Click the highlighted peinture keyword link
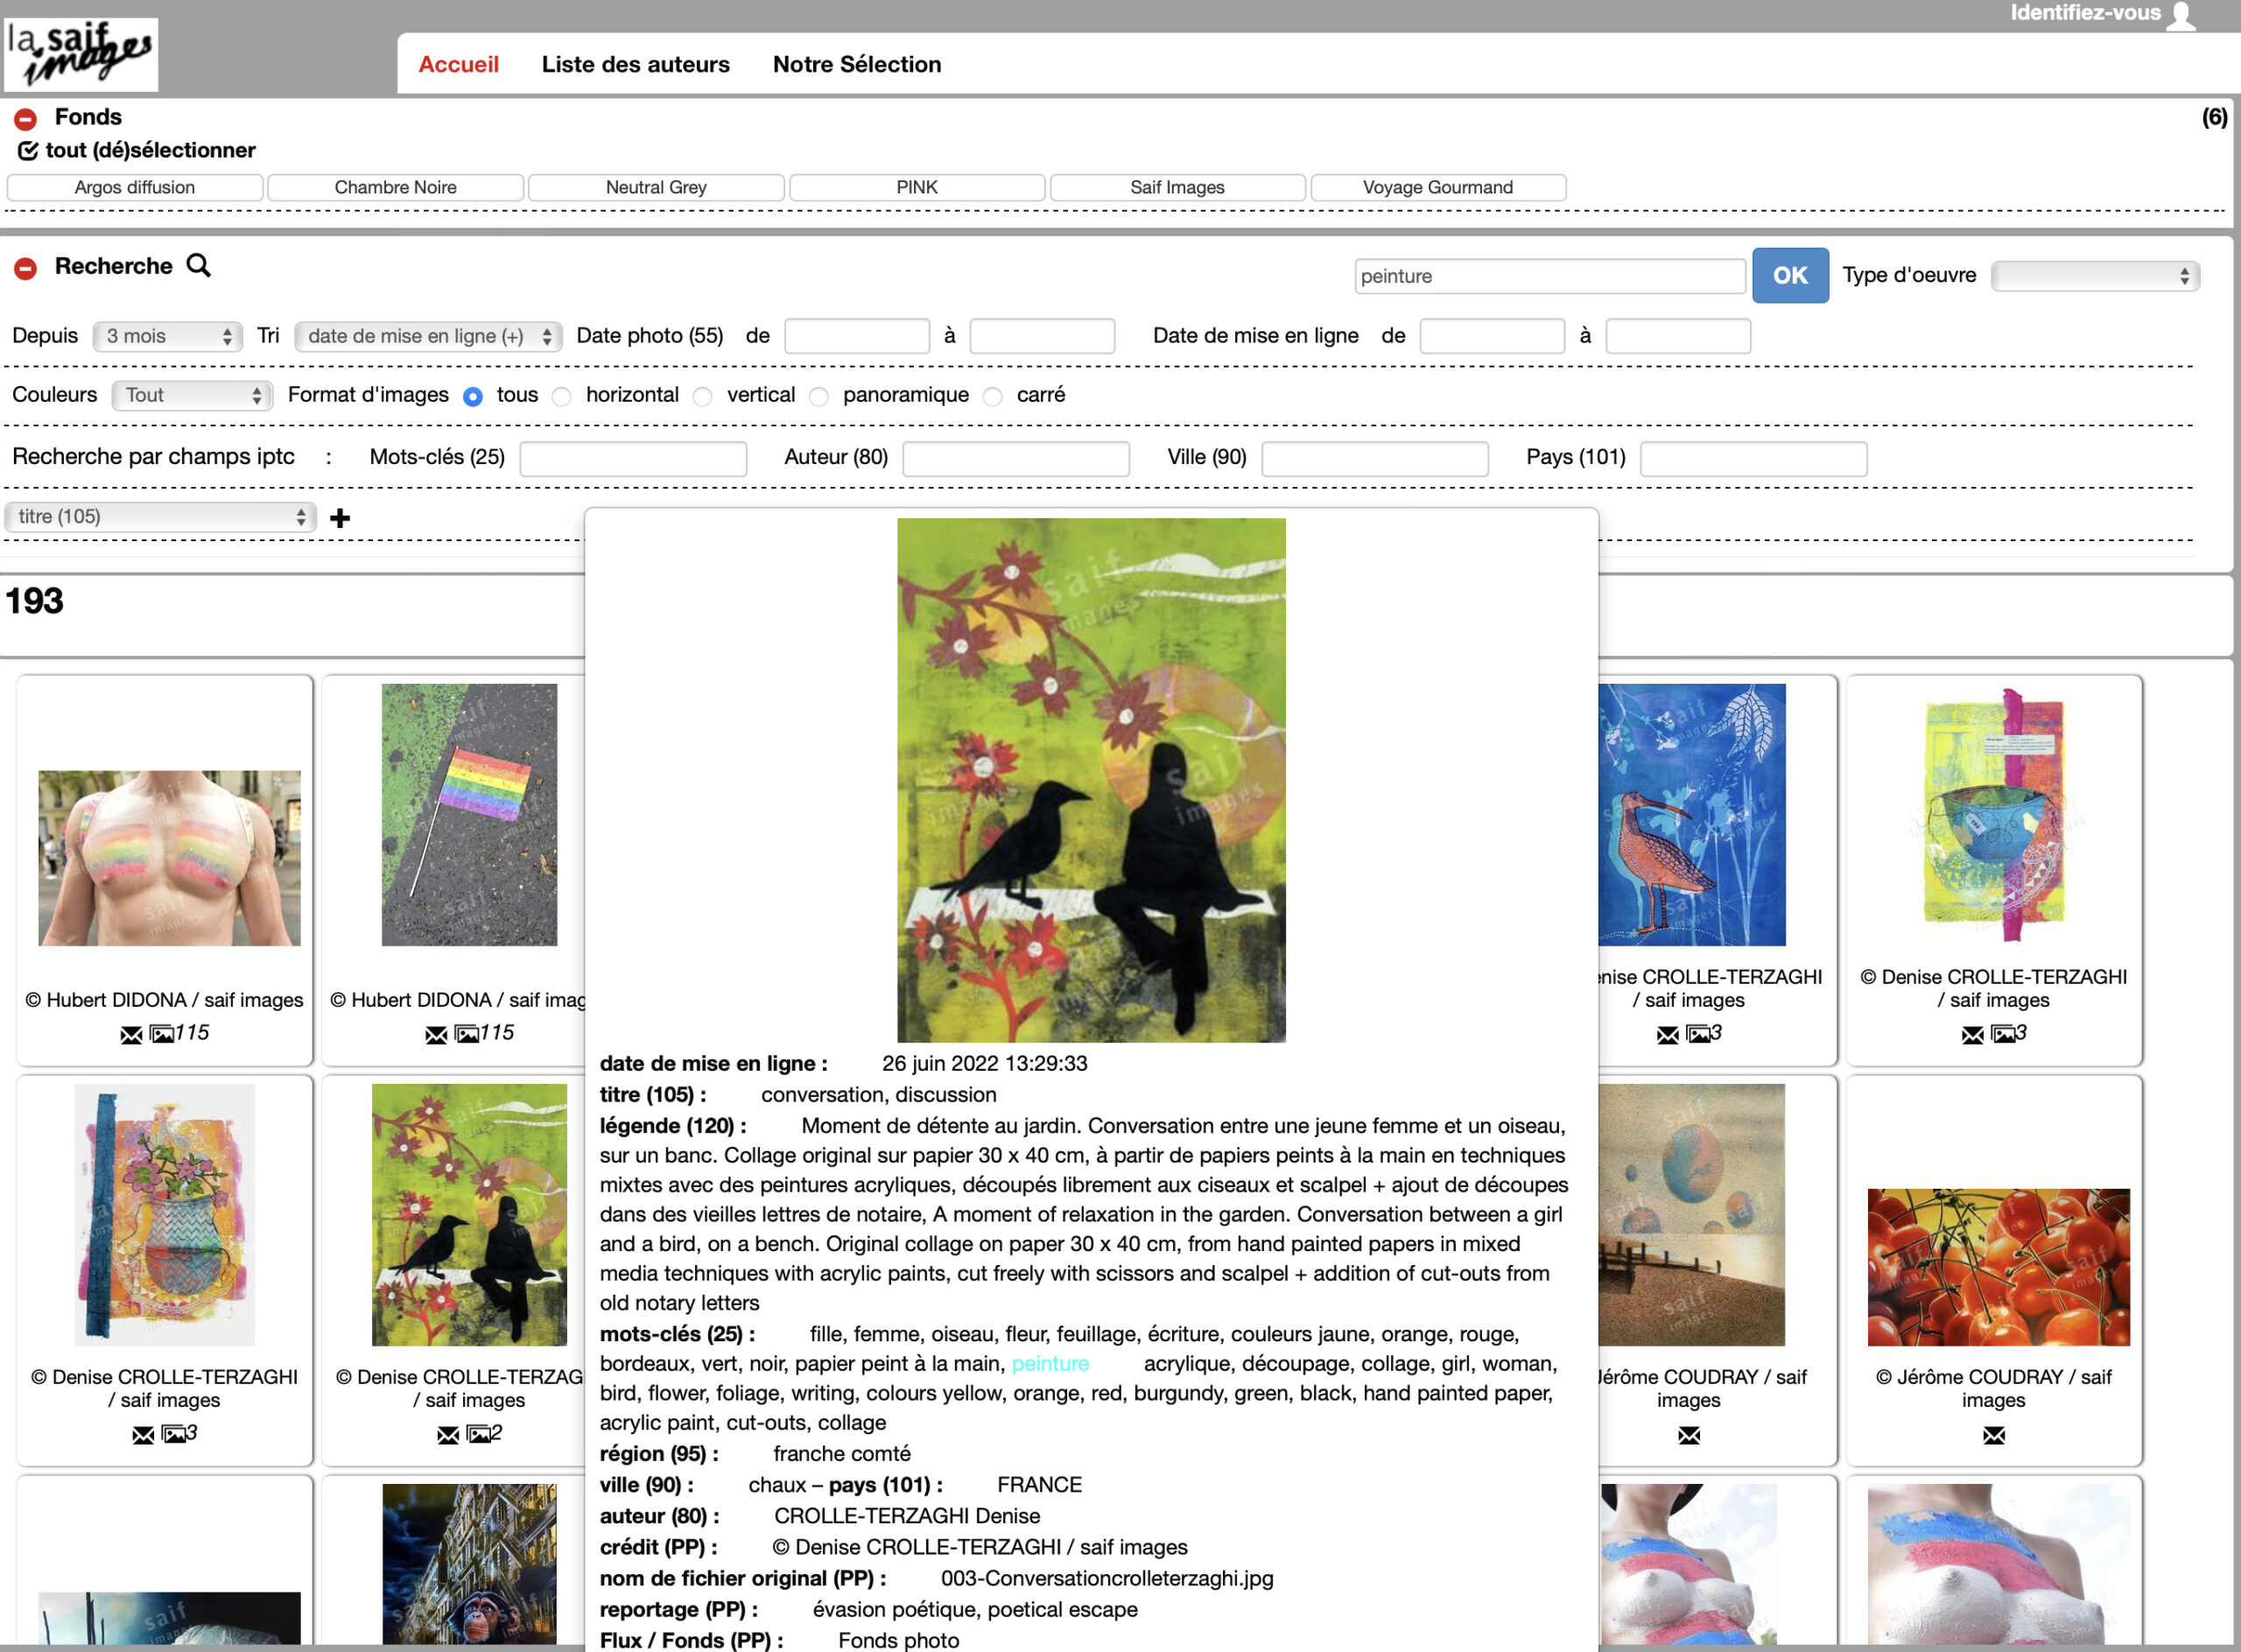The image size is (2241, 1652). [x=1050, y=1364]
